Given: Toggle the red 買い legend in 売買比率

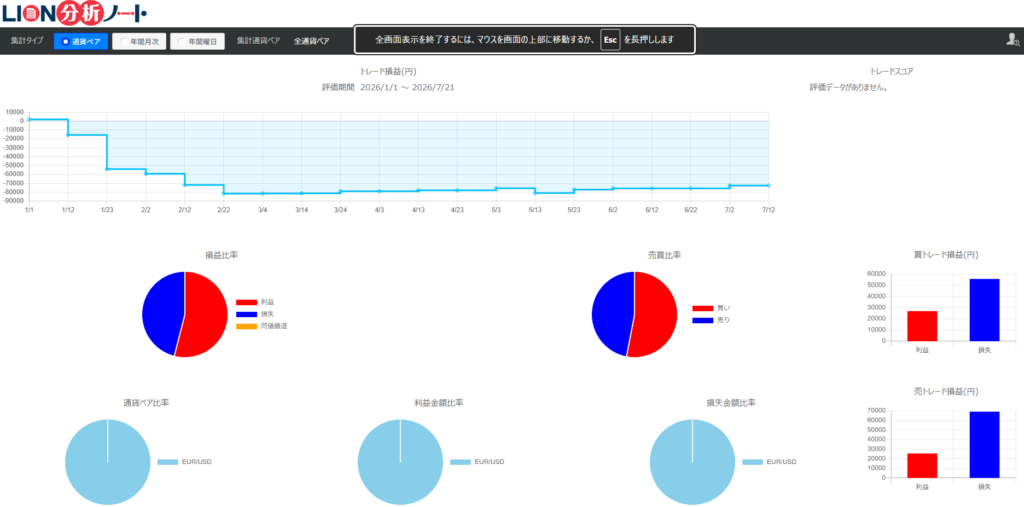Looking at the screenshot, I should coord(712,308).
